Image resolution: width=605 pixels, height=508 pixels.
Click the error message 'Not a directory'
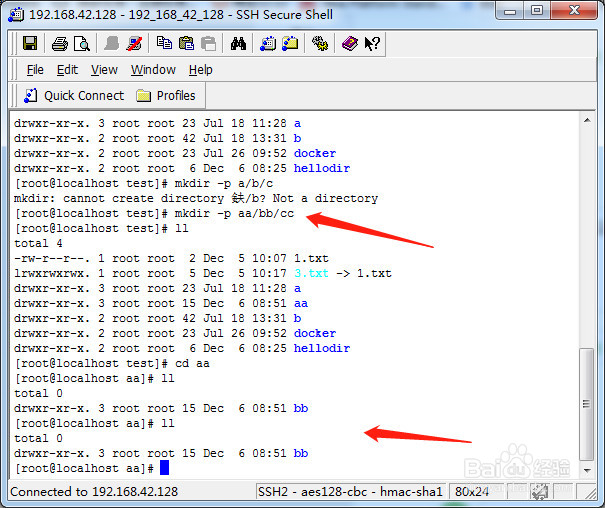click(x=325, y=199)
